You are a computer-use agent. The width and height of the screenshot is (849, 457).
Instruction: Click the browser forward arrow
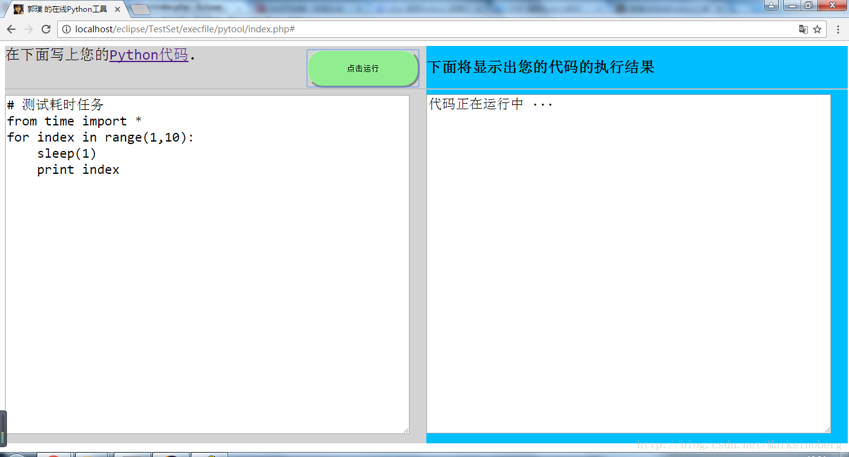(28, 29)
